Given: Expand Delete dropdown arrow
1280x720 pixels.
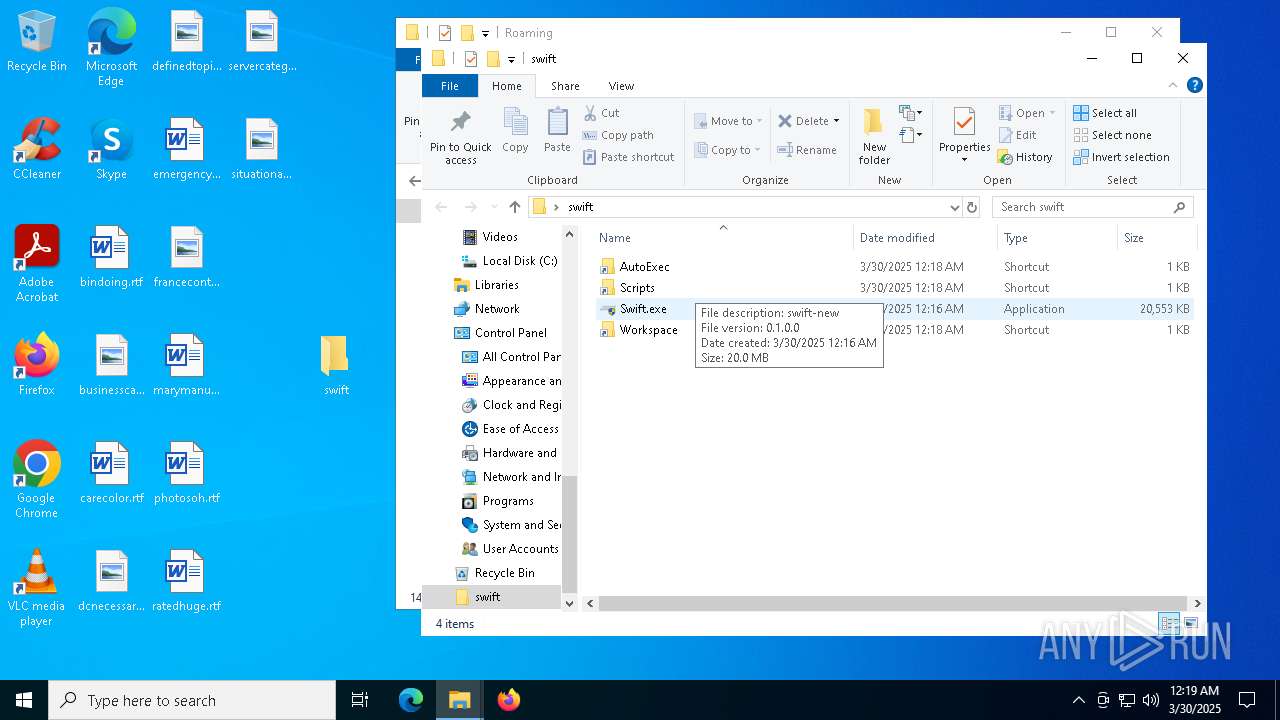Looking at the screenshot, I should click(x=836, y=121).
